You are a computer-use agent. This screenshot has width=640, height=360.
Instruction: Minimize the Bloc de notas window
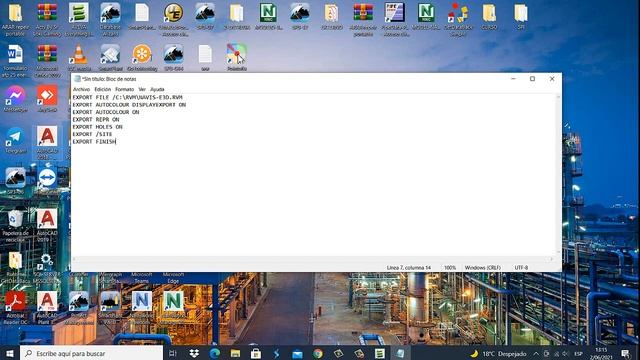tap(513, 79)
